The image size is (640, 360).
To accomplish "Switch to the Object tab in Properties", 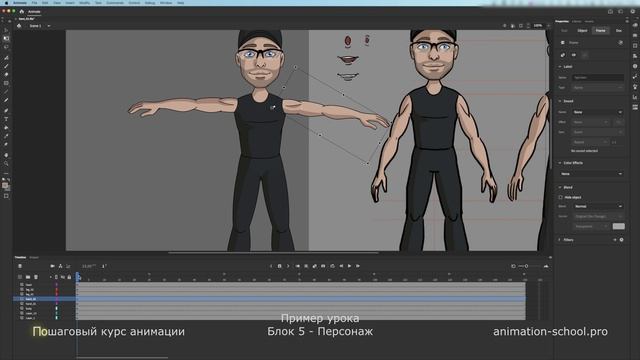I will (x=582, y=31).
